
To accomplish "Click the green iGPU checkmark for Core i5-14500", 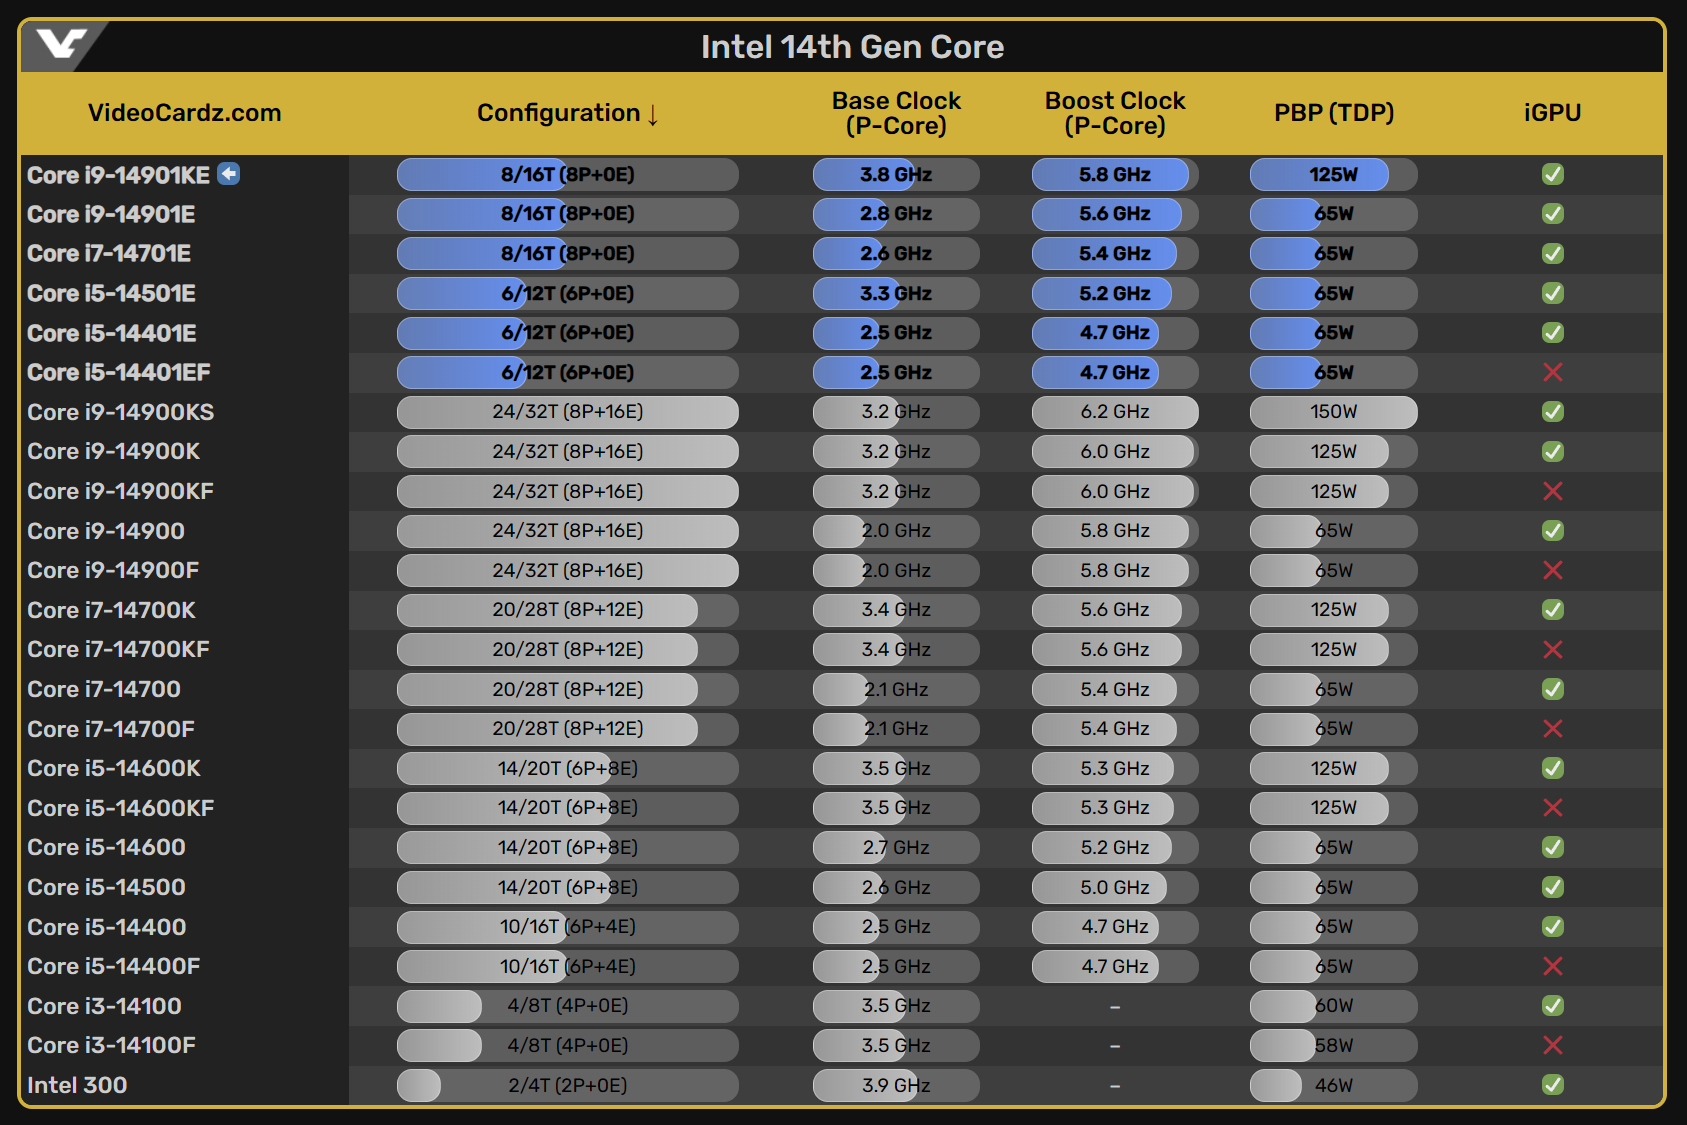I will click(1553, 887).
